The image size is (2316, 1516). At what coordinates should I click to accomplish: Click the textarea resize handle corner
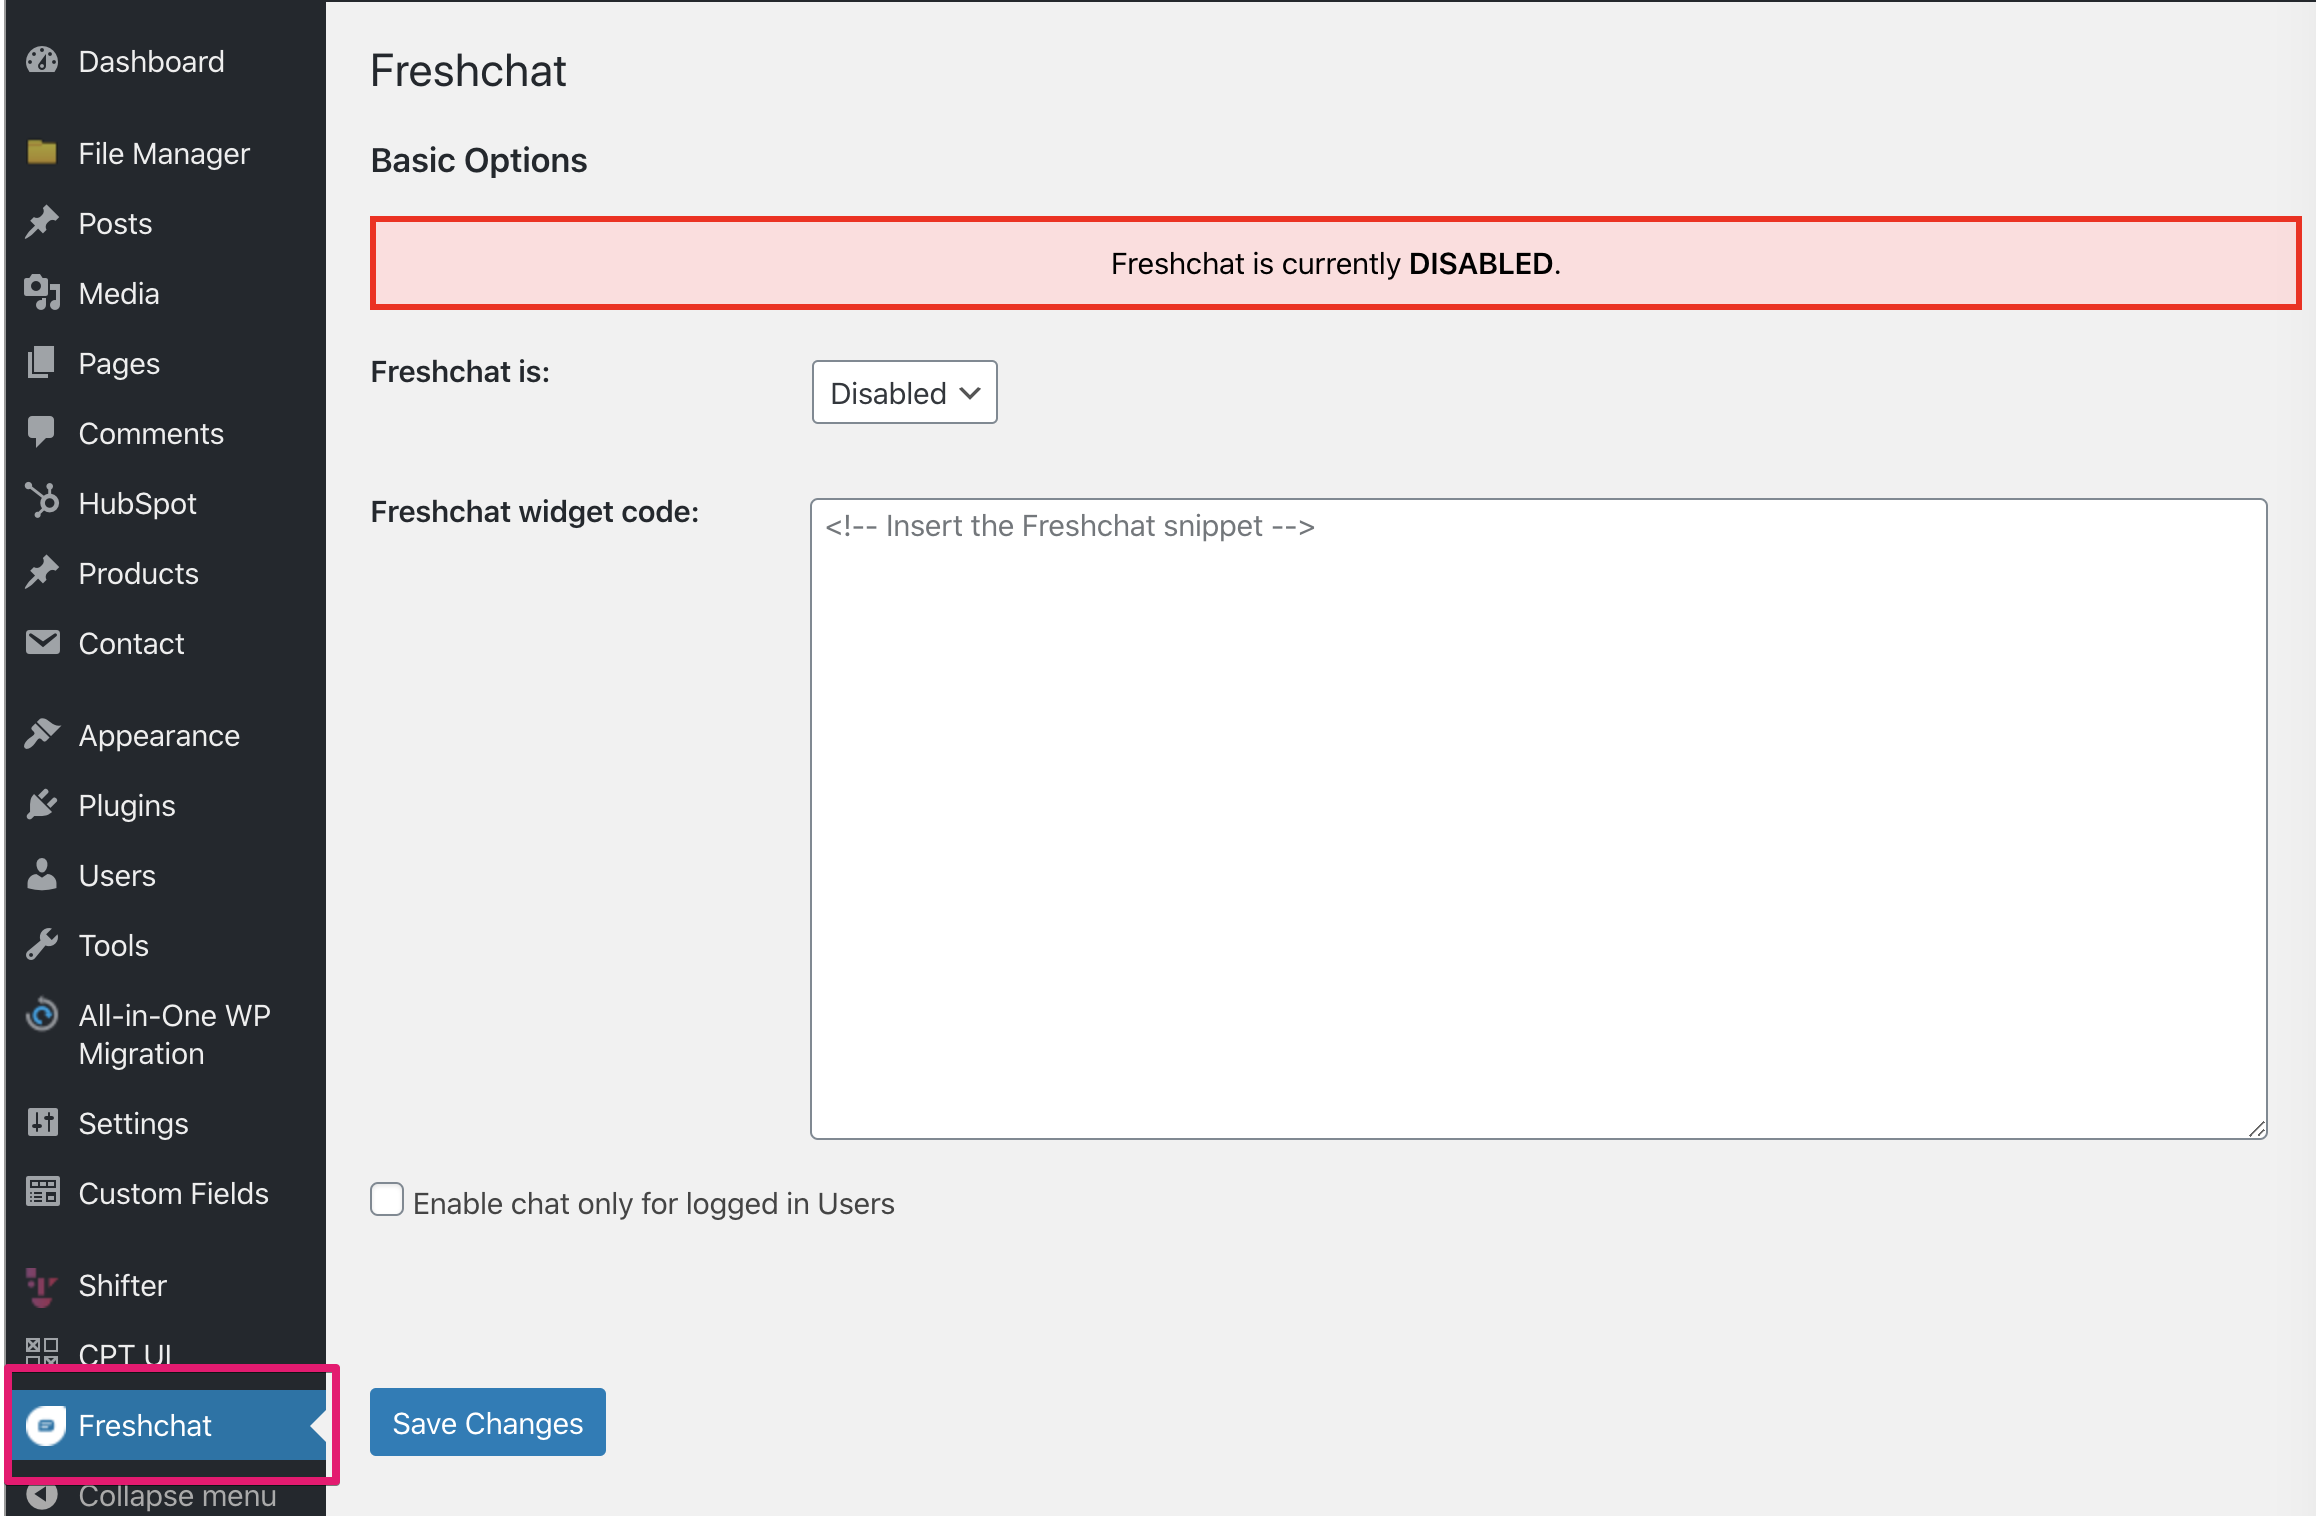(2257, 1129)
